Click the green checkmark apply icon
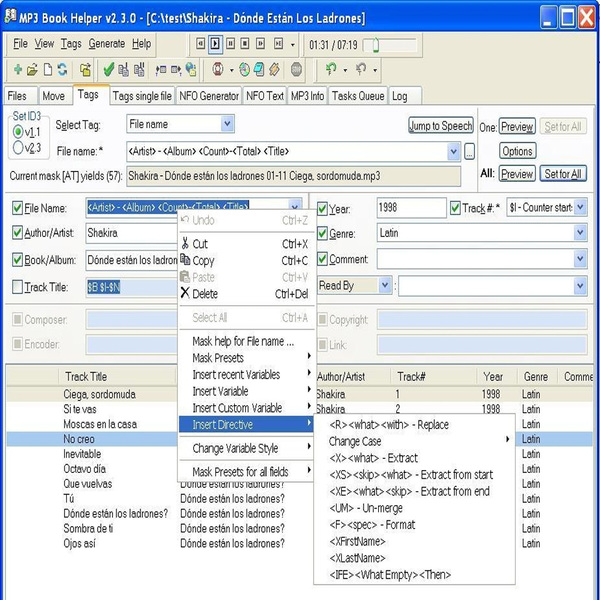The width and height of the screenshot is (600, 600). 109,70
